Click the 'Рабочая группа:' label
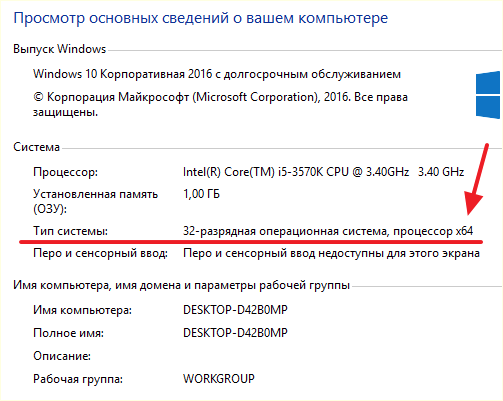This screenshot has height=401, width=503. 78,379
